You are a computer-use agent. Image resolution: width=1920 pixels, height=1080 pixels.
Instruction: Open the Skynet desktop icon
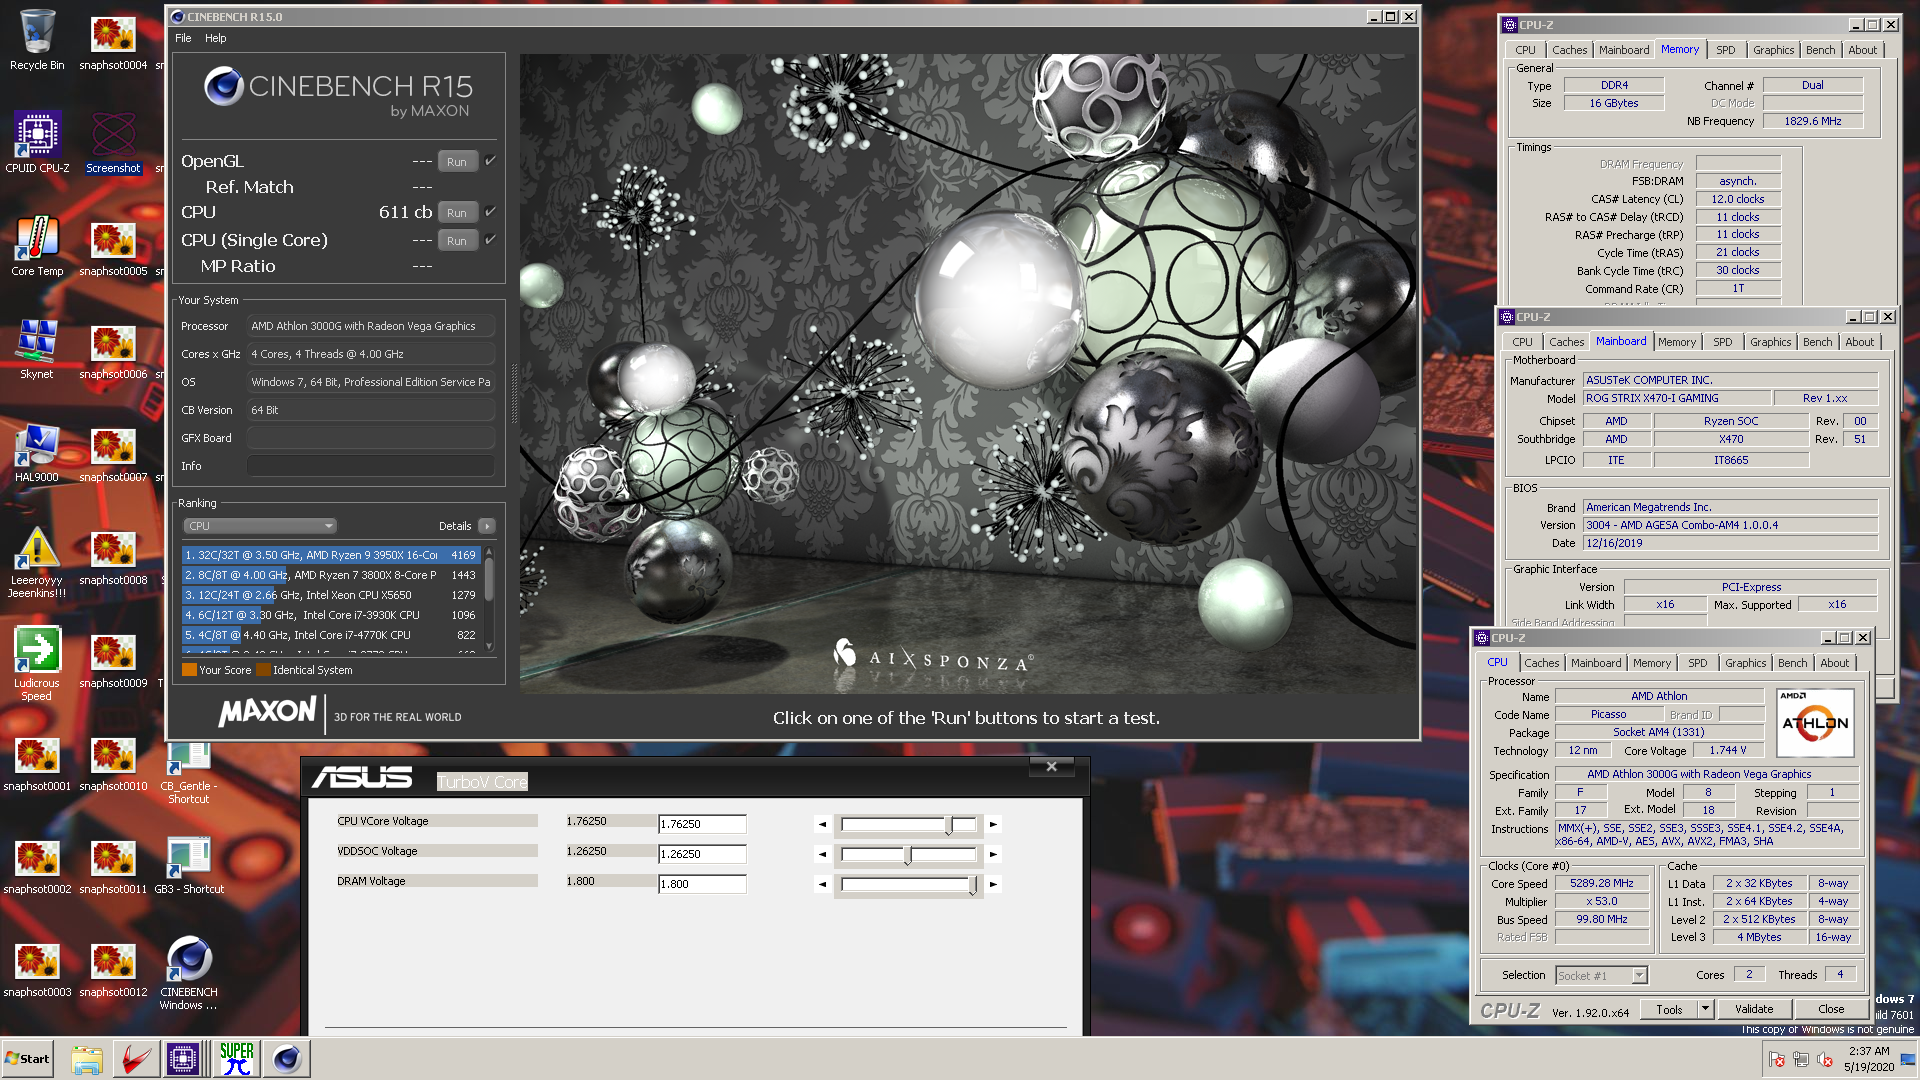(37, 349)
